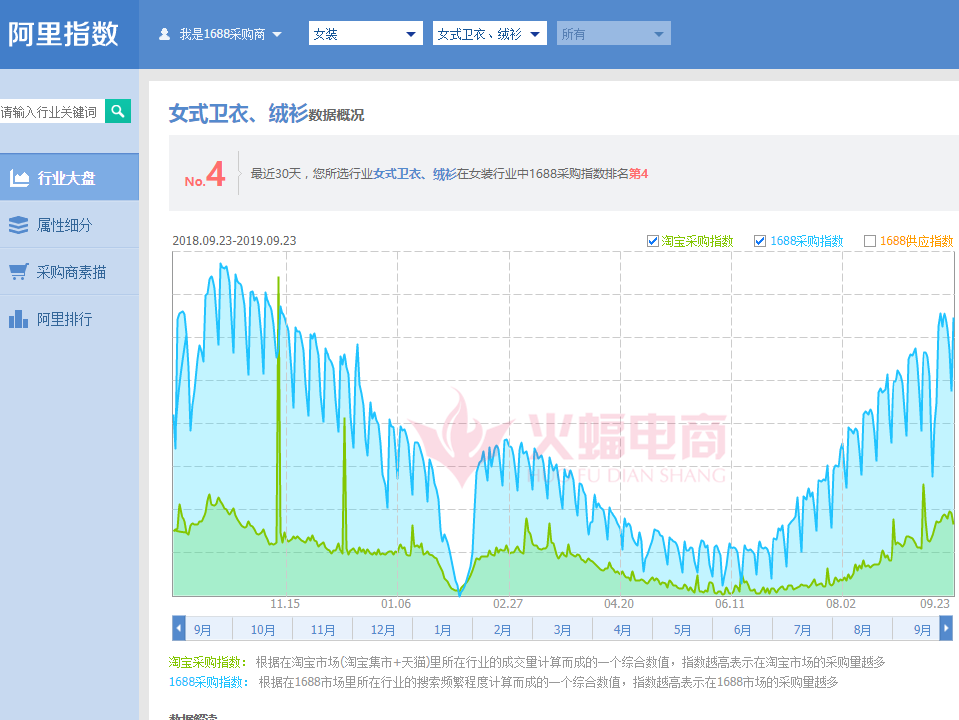This screenshot has height=720, width=959.
Task: Select 3月 on the month timeline
Action: (x=562, y=629)
